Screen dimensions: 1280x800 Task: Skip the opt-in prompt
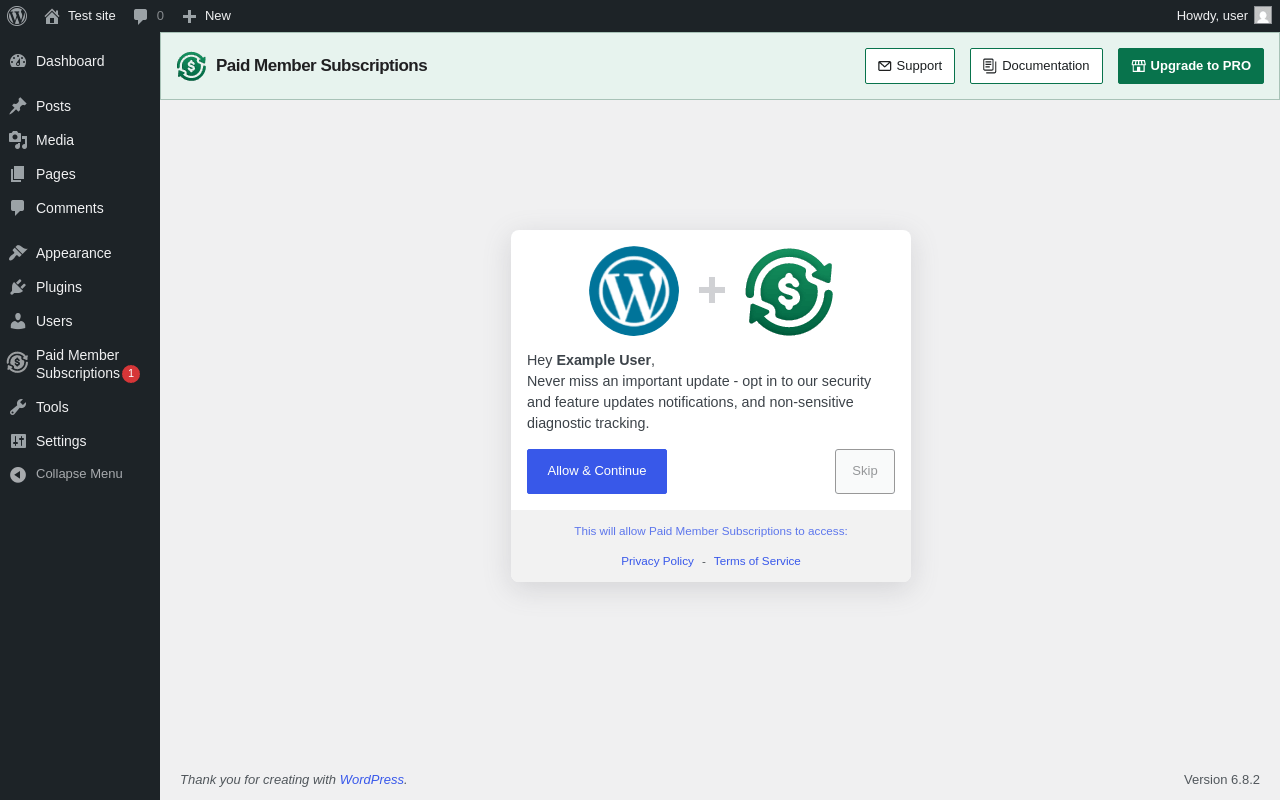click(865, 471)
